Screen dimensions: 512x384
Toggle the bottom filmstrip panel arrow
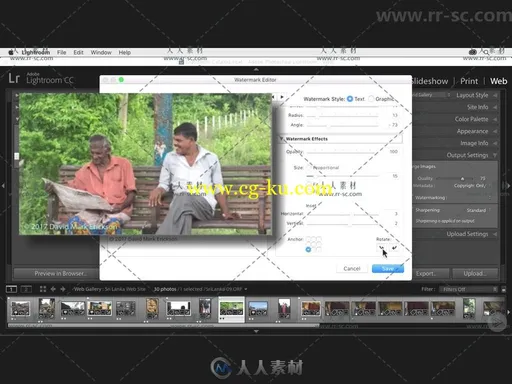(256, 331)
